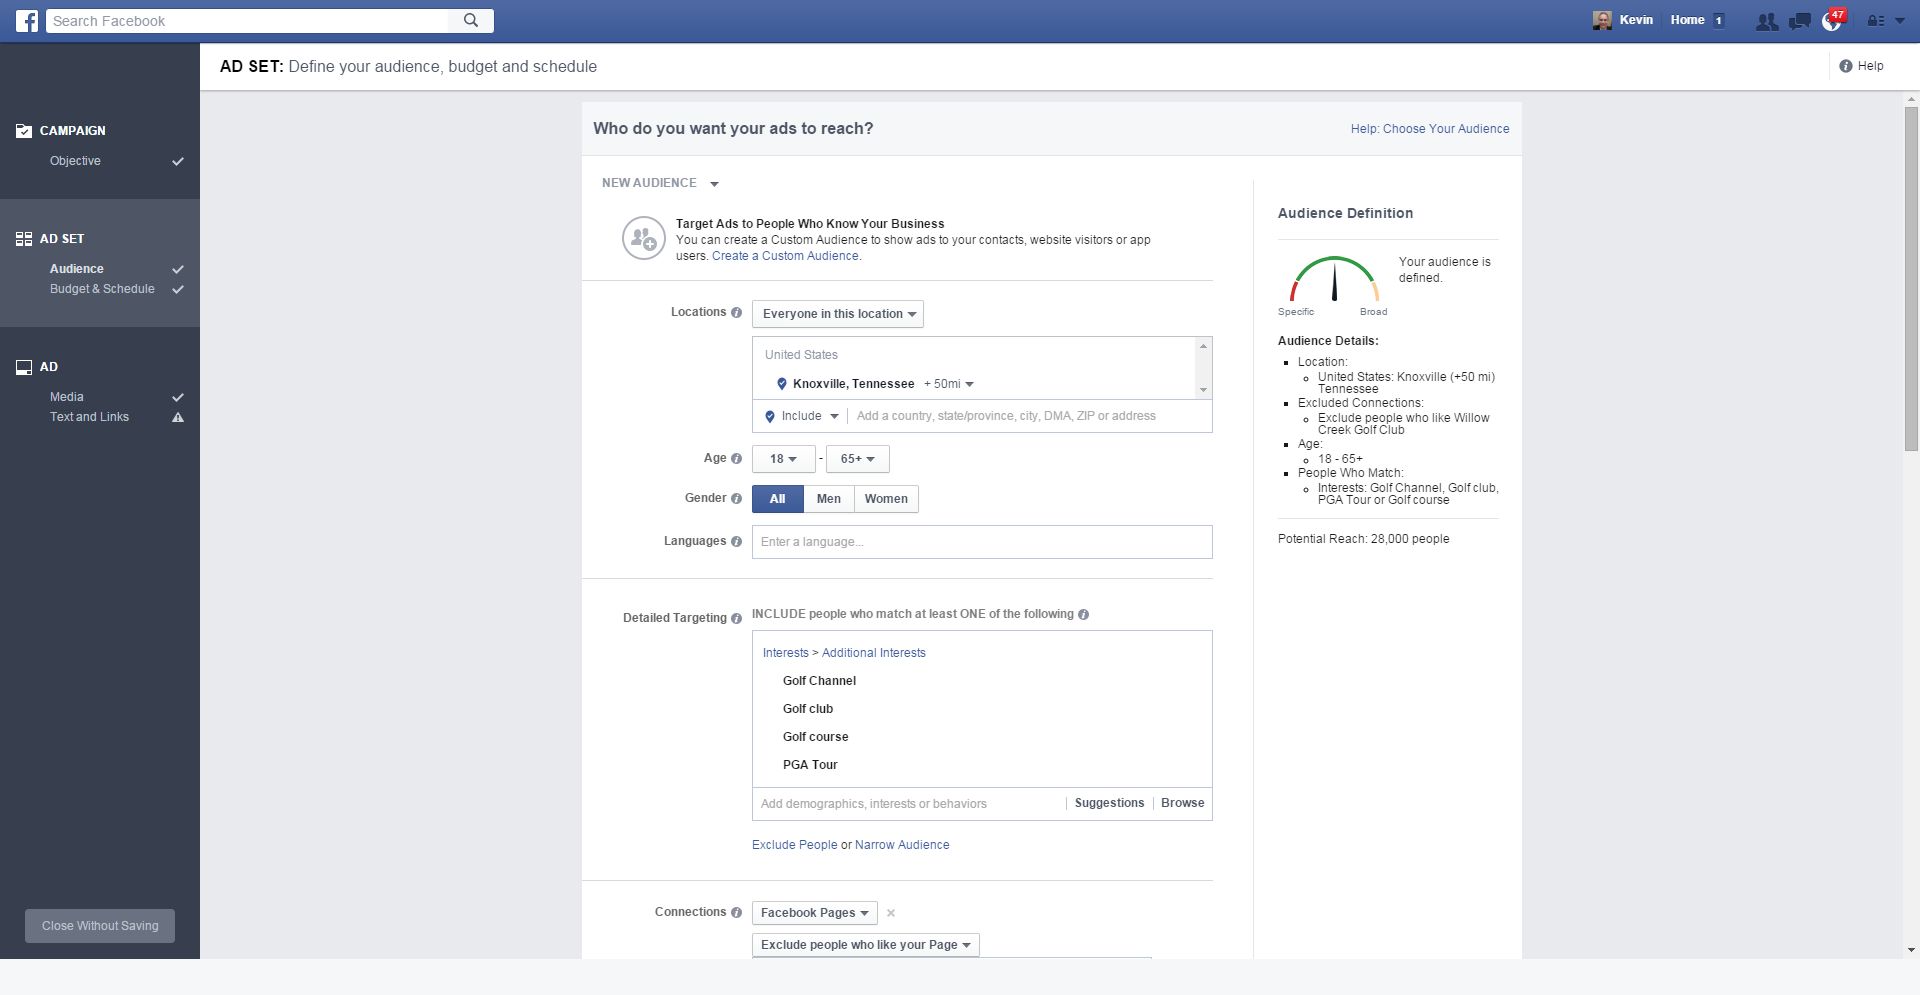Click the Facebook logo icon
The height and width of the screenshot is (995, 1920).
(27, 21)
